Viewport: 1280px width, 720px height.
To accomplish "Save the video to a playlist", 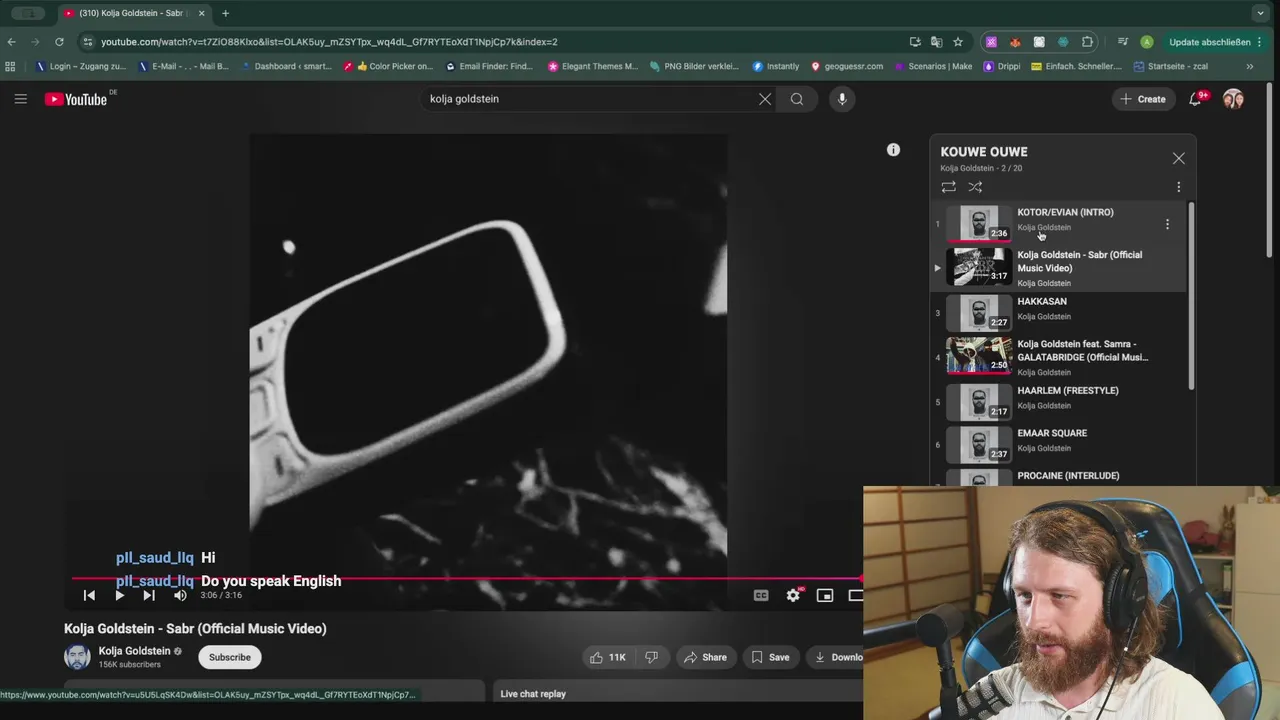I will pos(771,657).
